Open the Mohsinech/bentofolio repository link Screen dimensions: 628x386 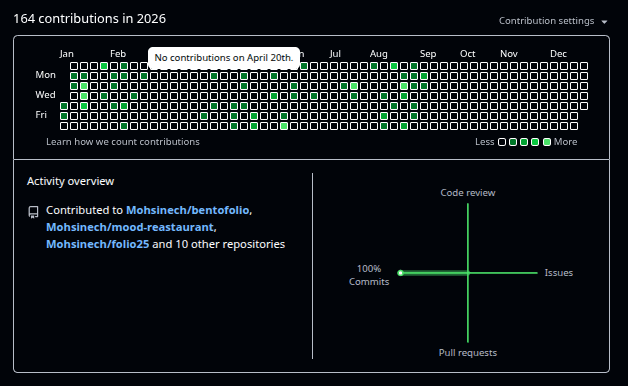[187, 210]
